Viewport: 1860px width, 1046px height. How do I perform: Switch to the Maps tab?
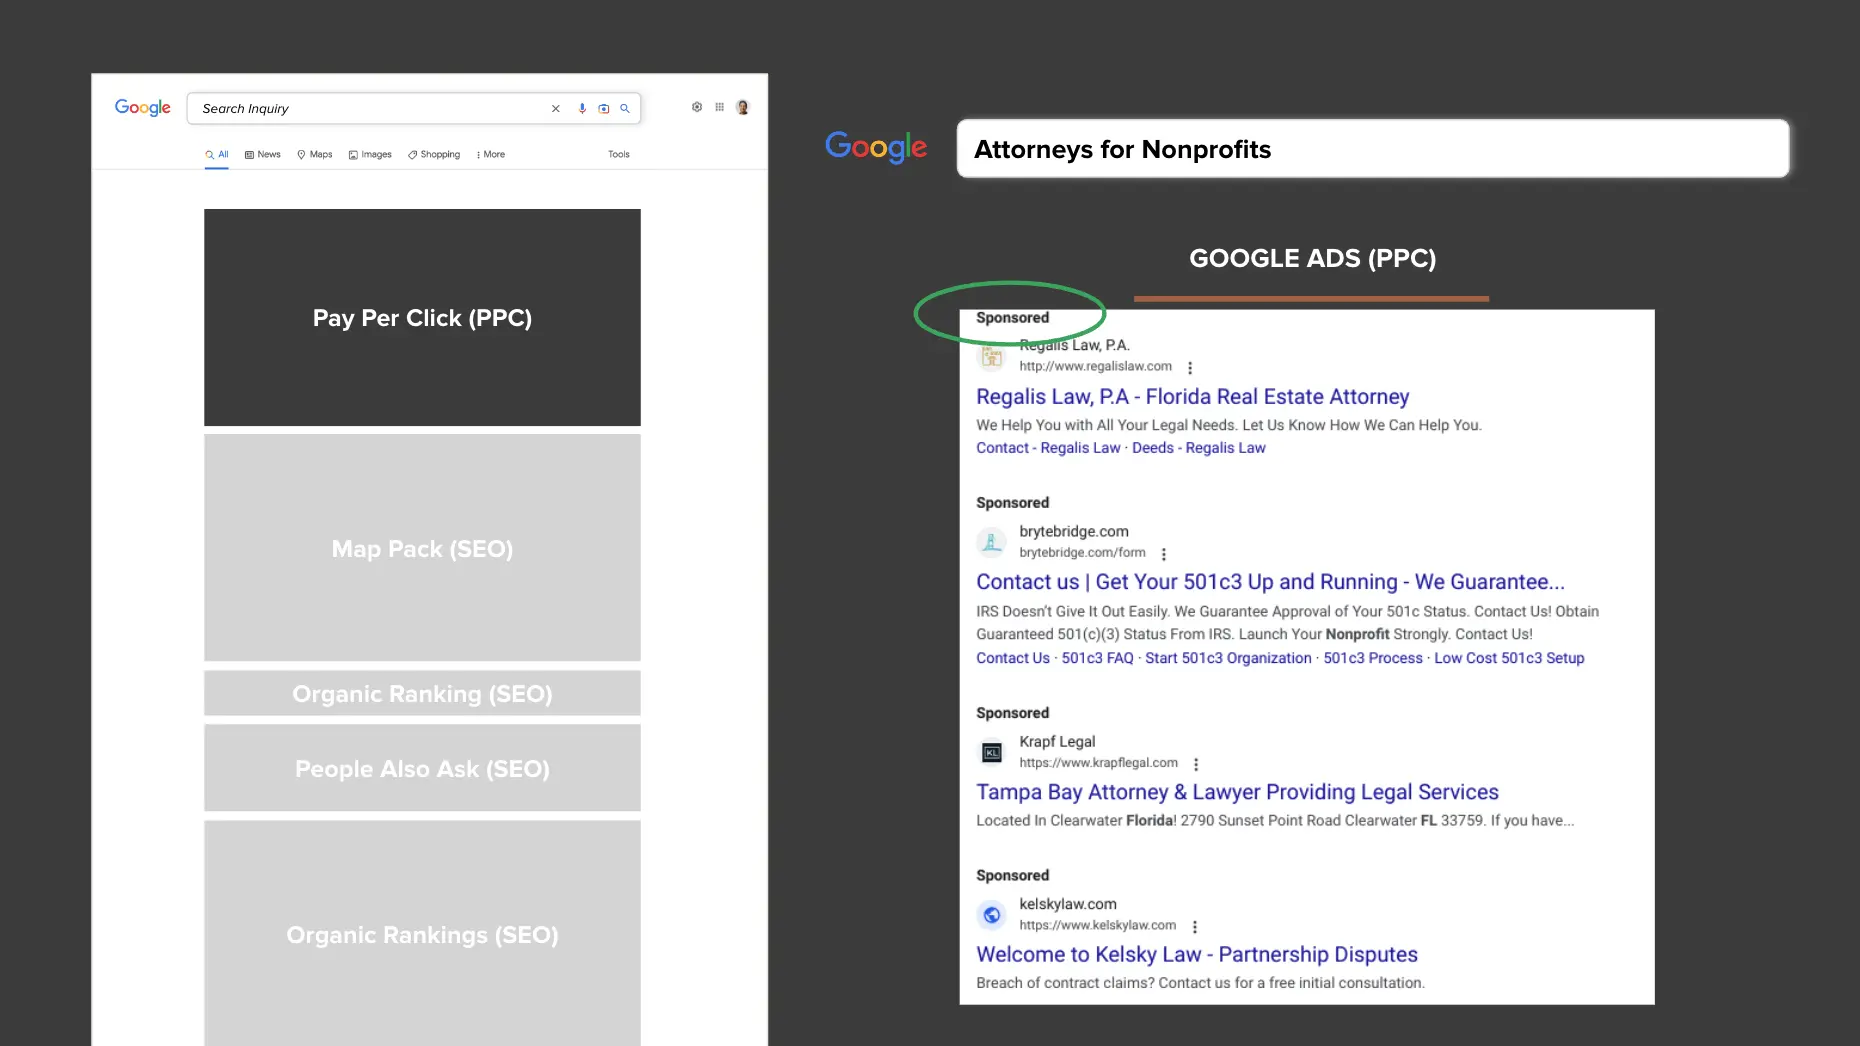pyautogui.click(x=315, y=155)
